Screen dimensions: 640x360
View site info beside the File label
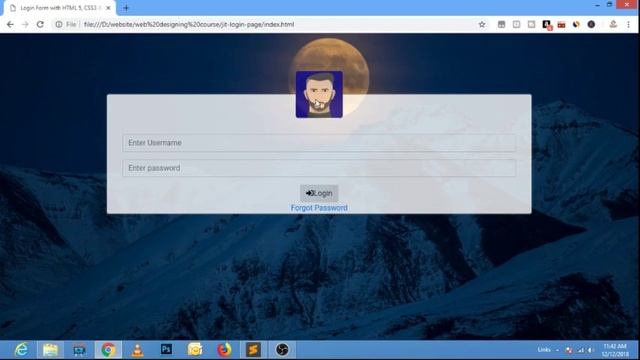pos(59,24)
